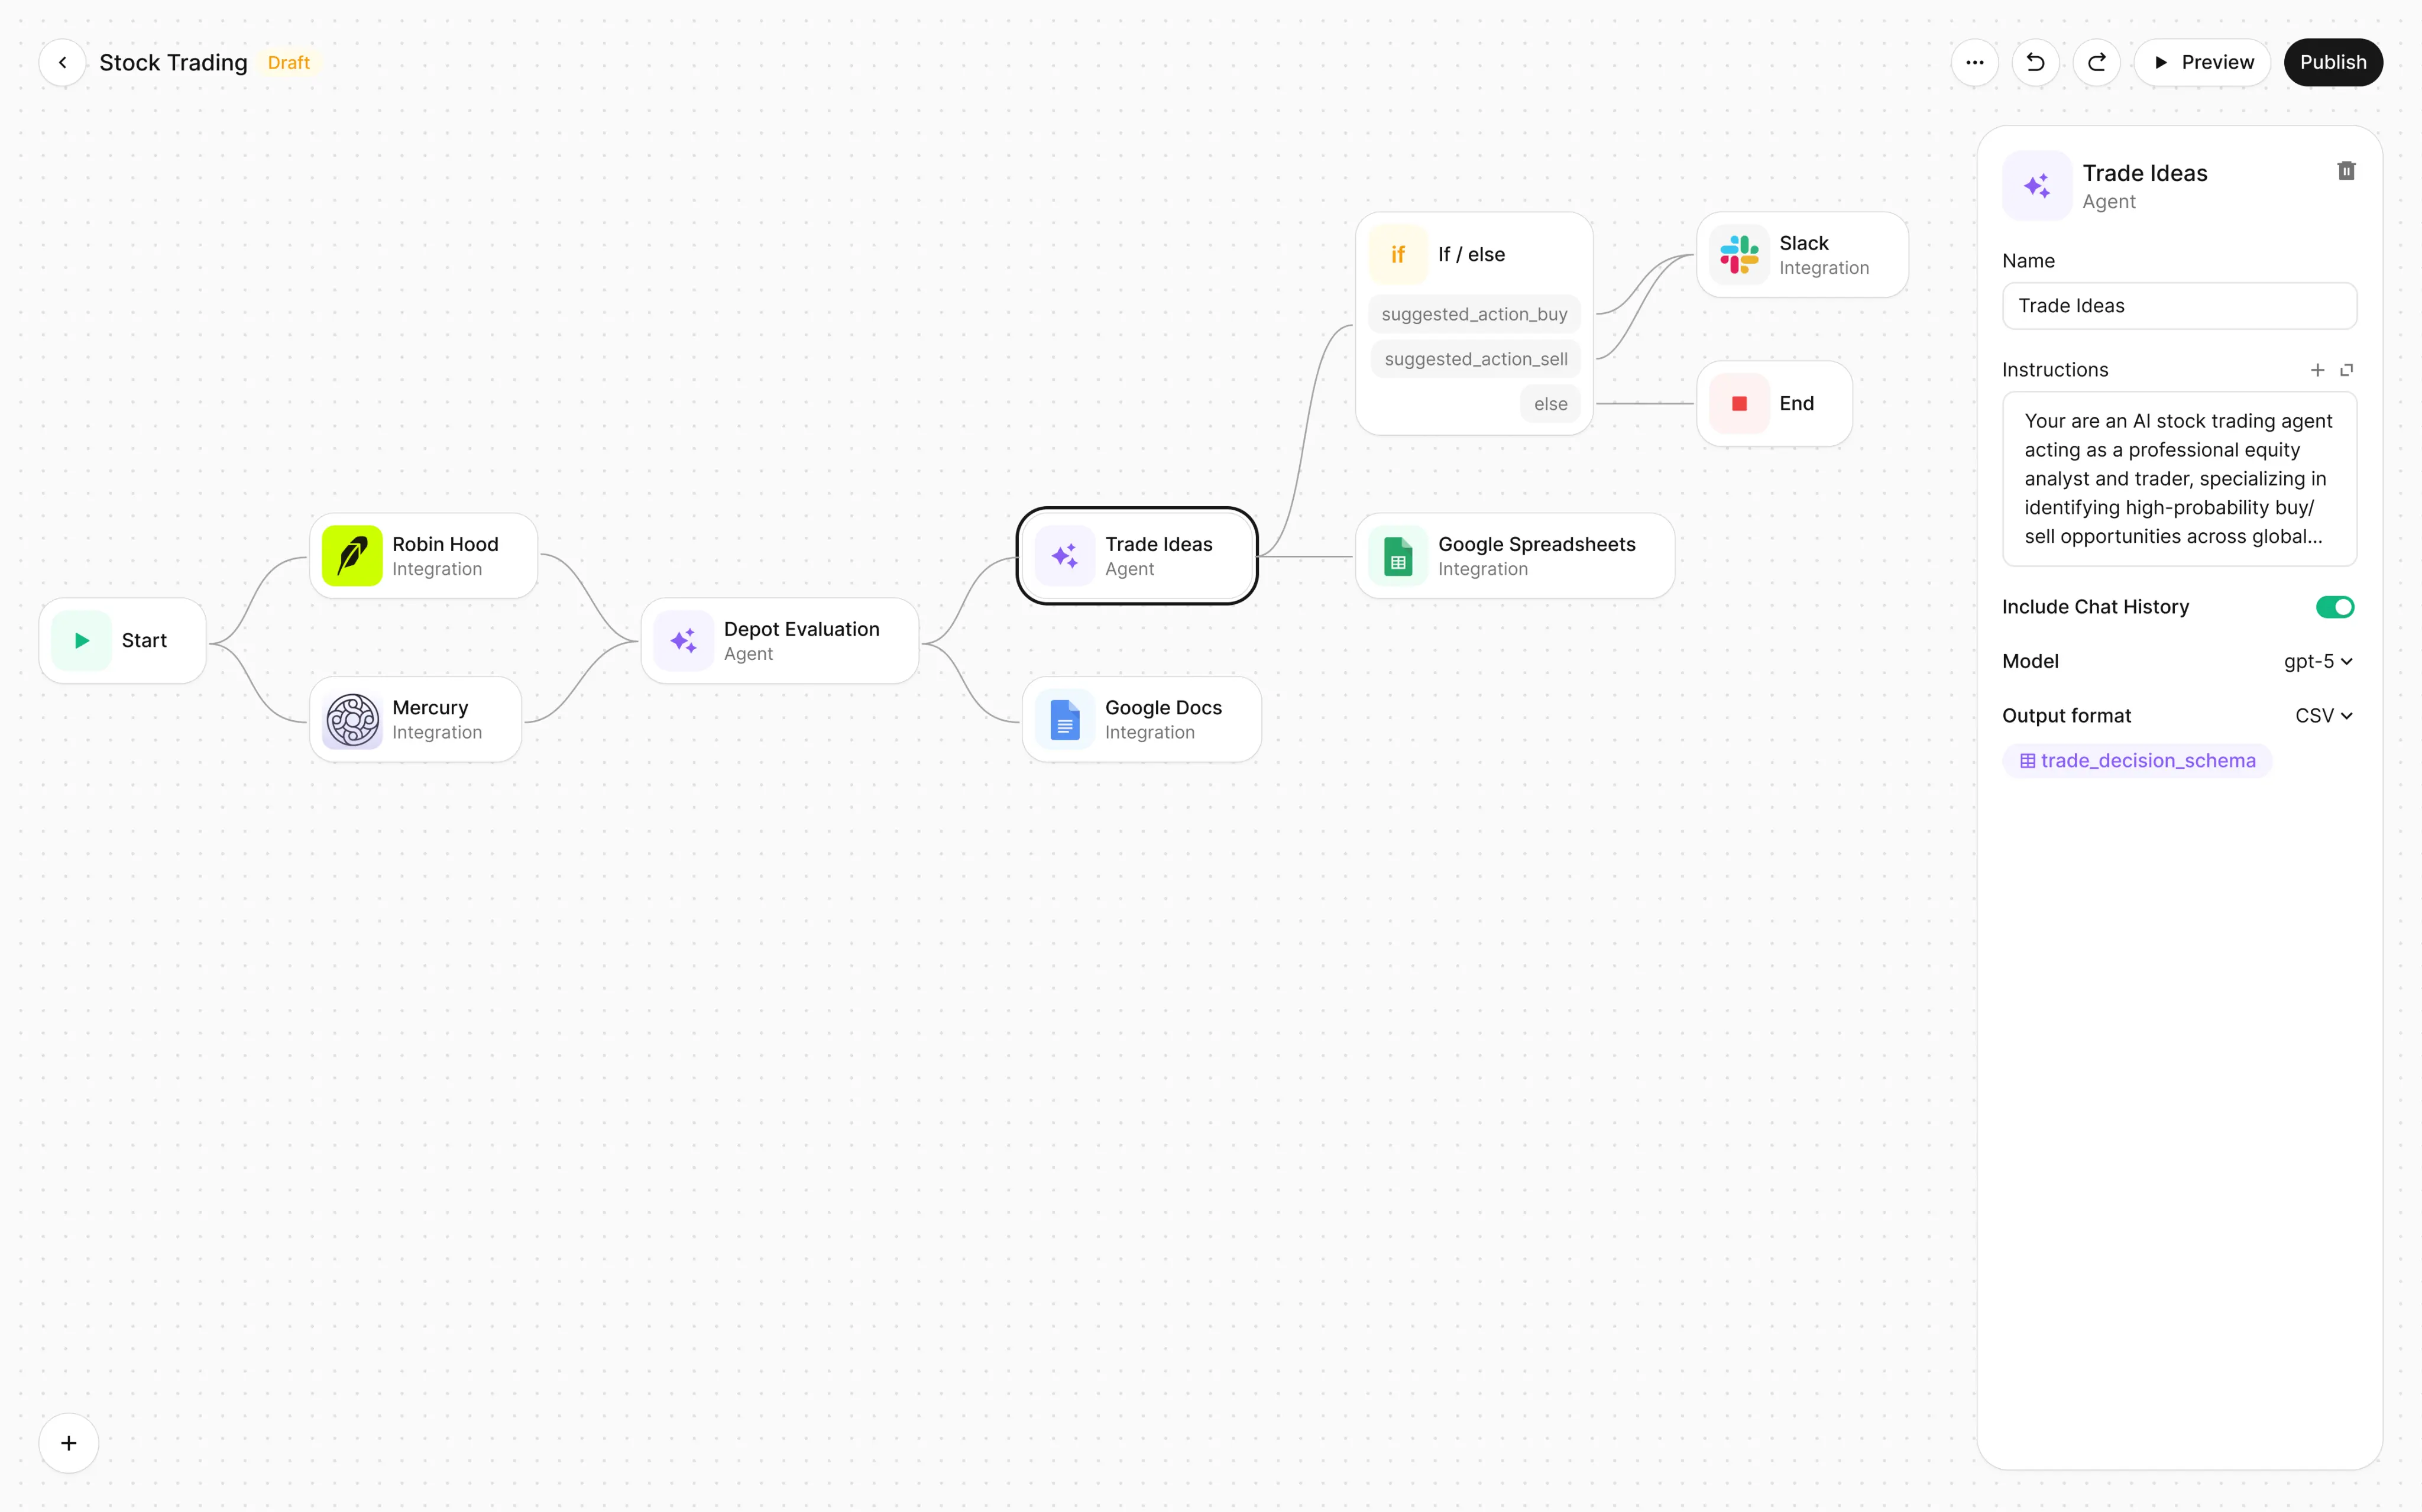The image size is (2422, 1512).
Task: Open the CSV Output format dropdown
Action: coord(2323,716)
